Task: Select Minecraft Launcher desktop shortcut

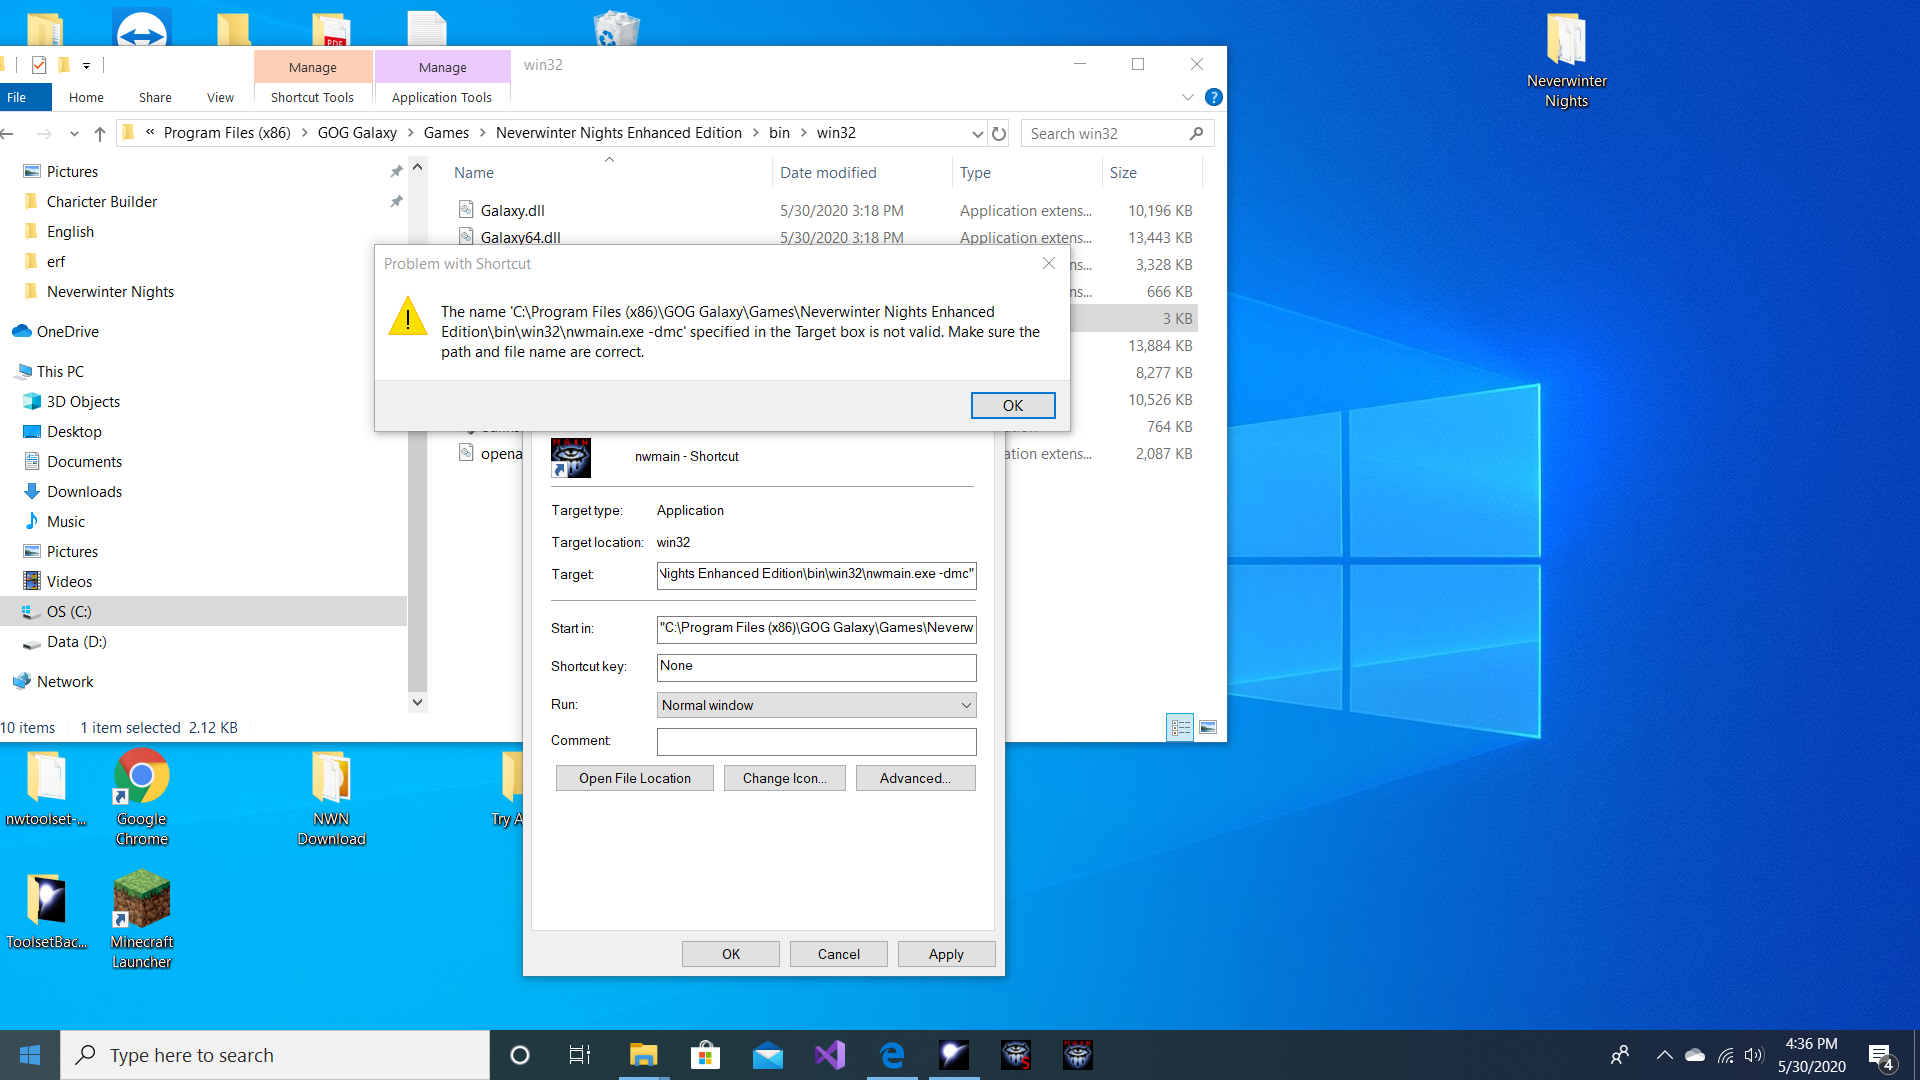Action: coord(141,920)
